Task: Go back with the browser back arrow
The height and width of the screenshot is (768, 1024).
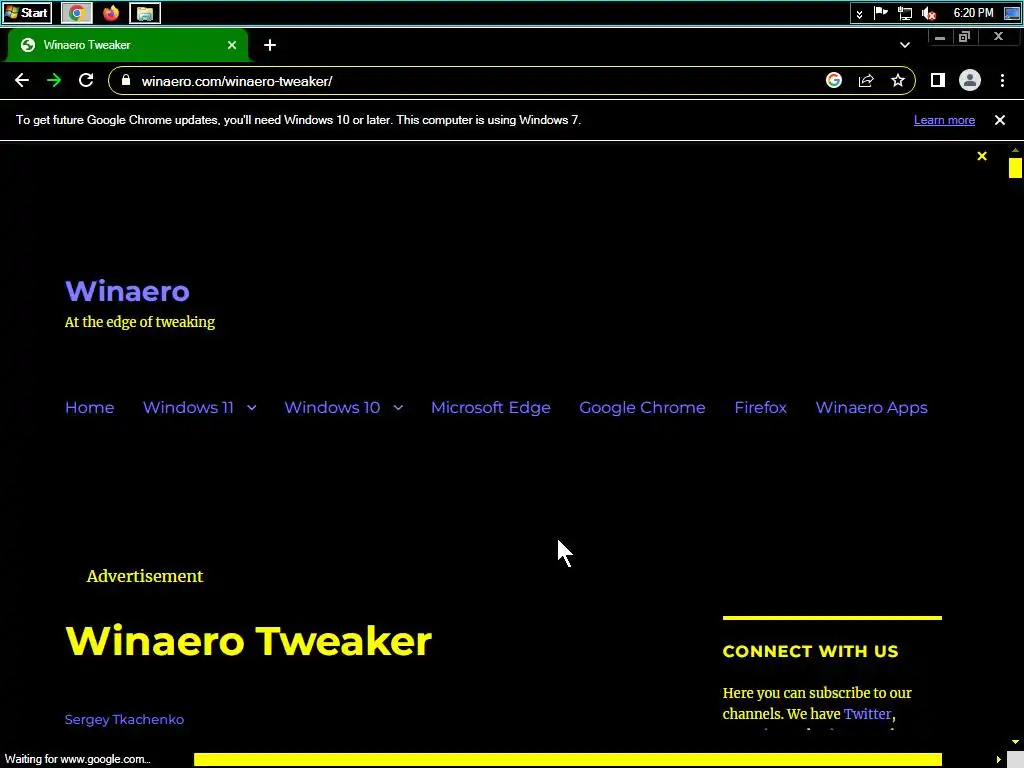Action: click(22, 80)
